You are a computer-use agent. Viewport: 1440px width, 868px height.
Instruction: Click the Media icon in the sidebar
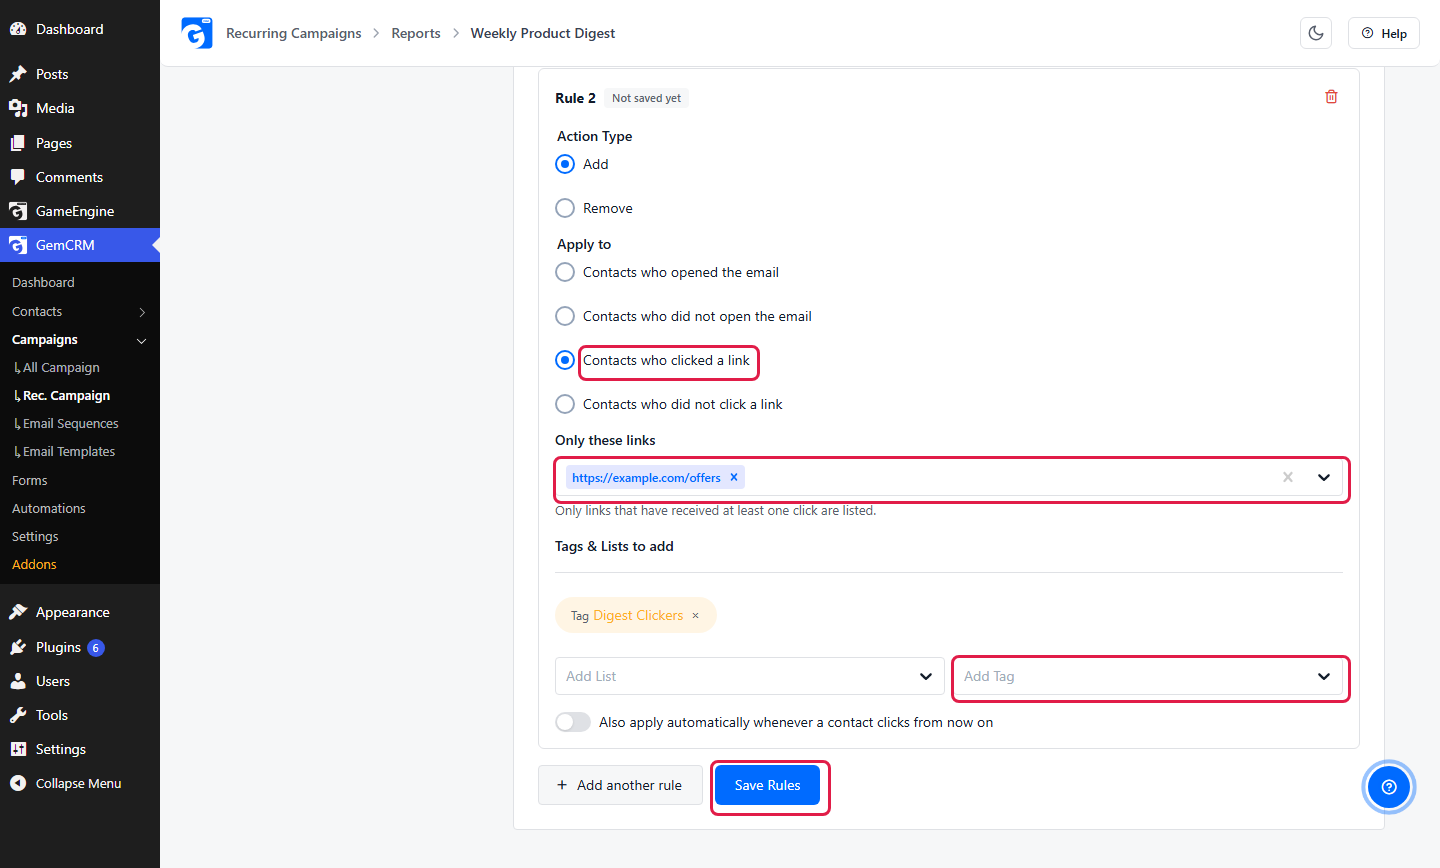click(x=18, y=108)
